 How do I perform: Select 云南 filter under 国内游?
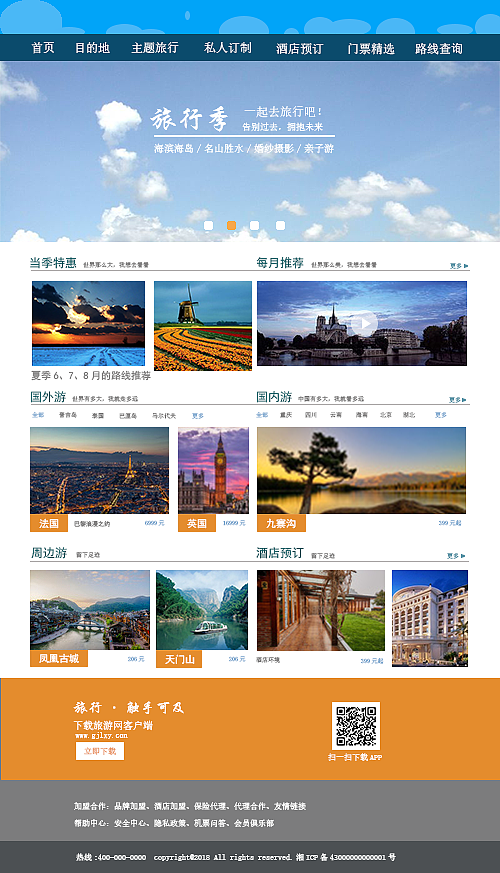336,415
